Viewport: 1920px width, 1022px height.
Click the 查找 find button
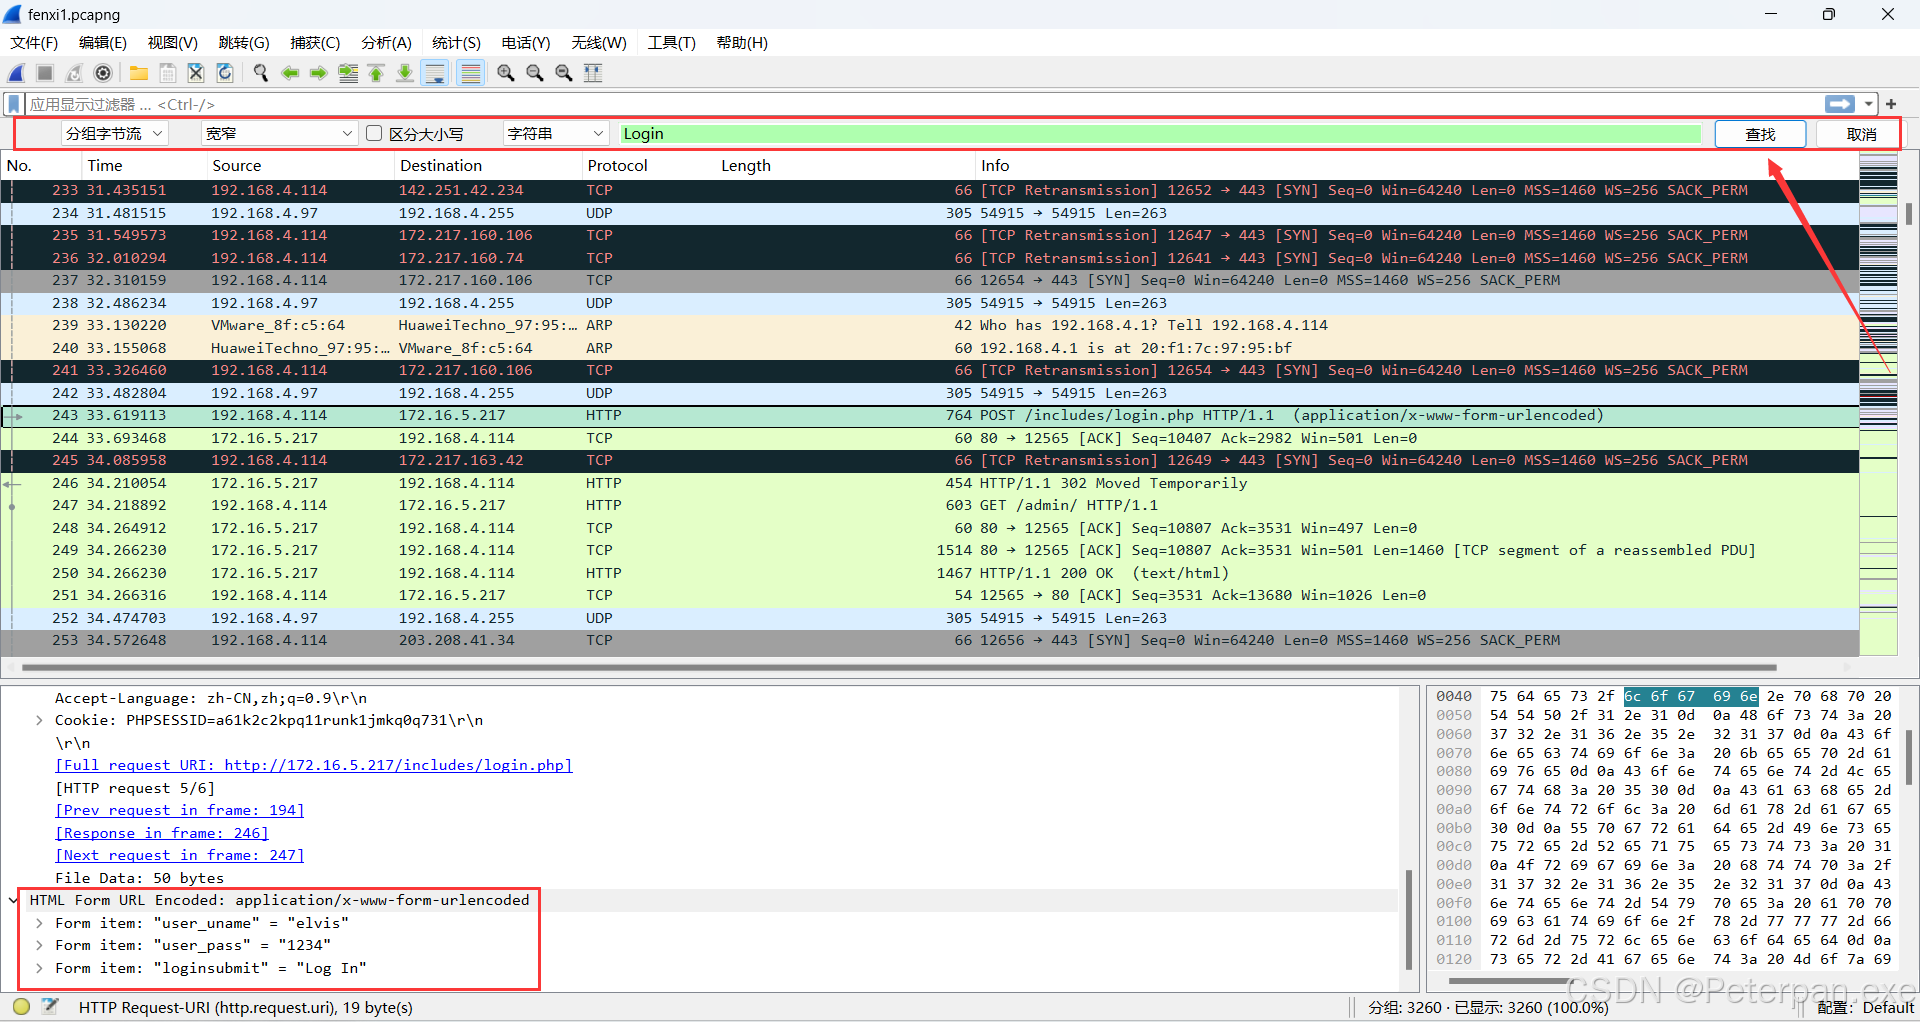pyautogui.click(x=1760, y=134)
